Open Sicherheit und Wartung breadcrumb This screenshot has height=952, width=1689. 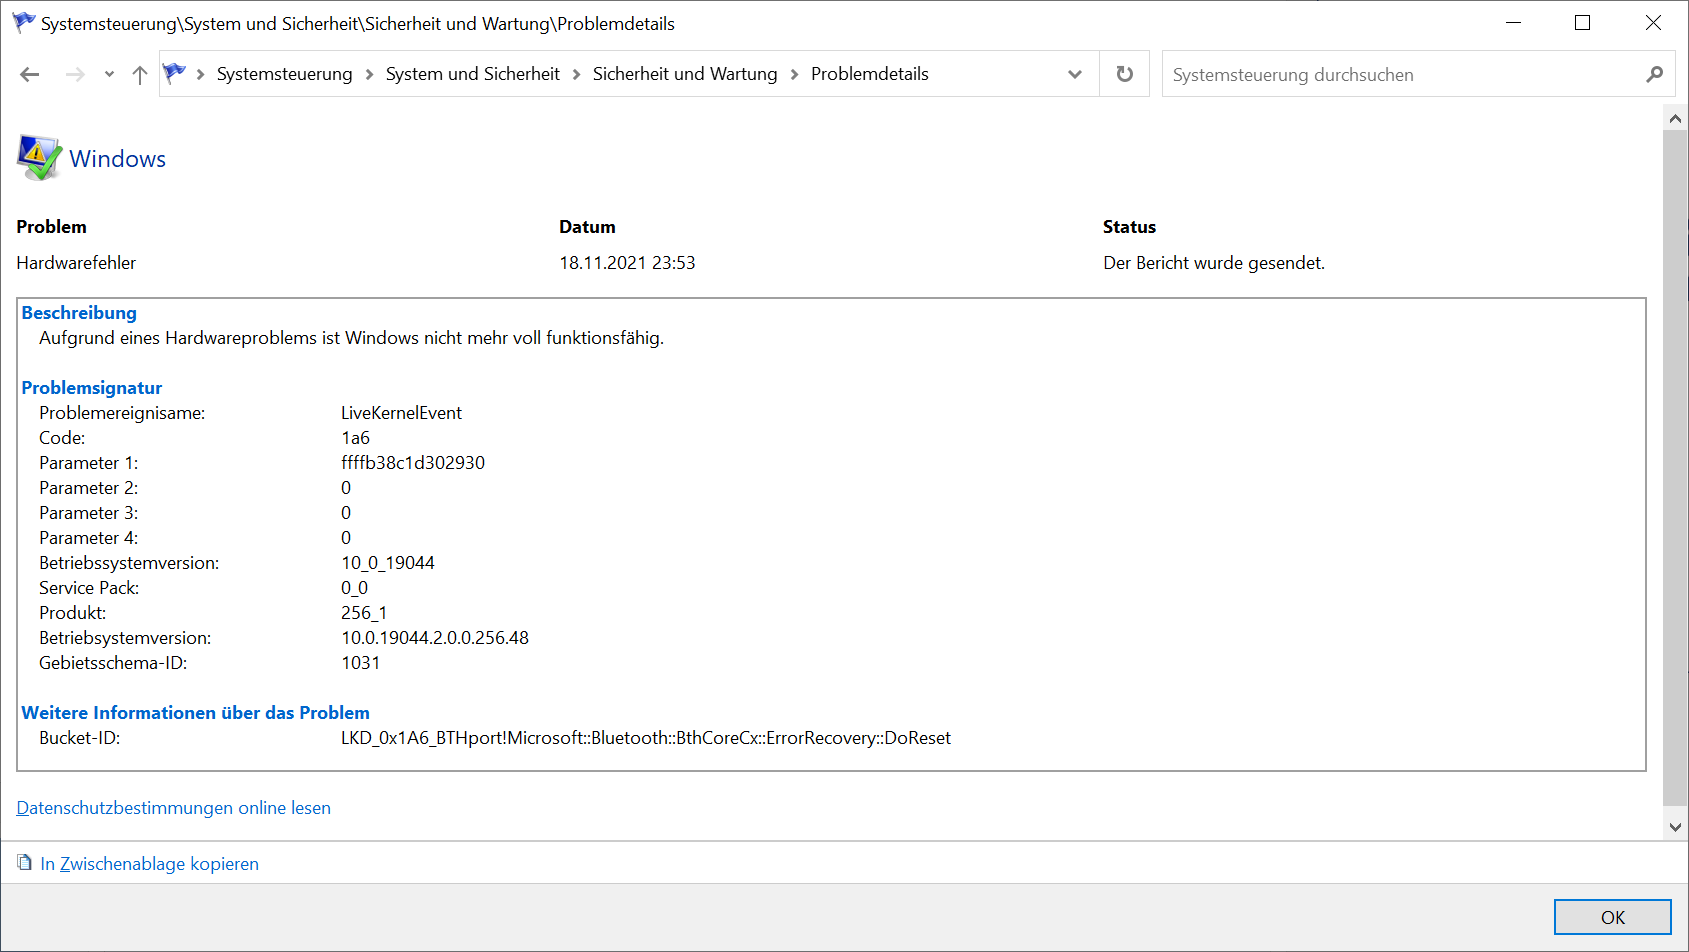[685, 74]
